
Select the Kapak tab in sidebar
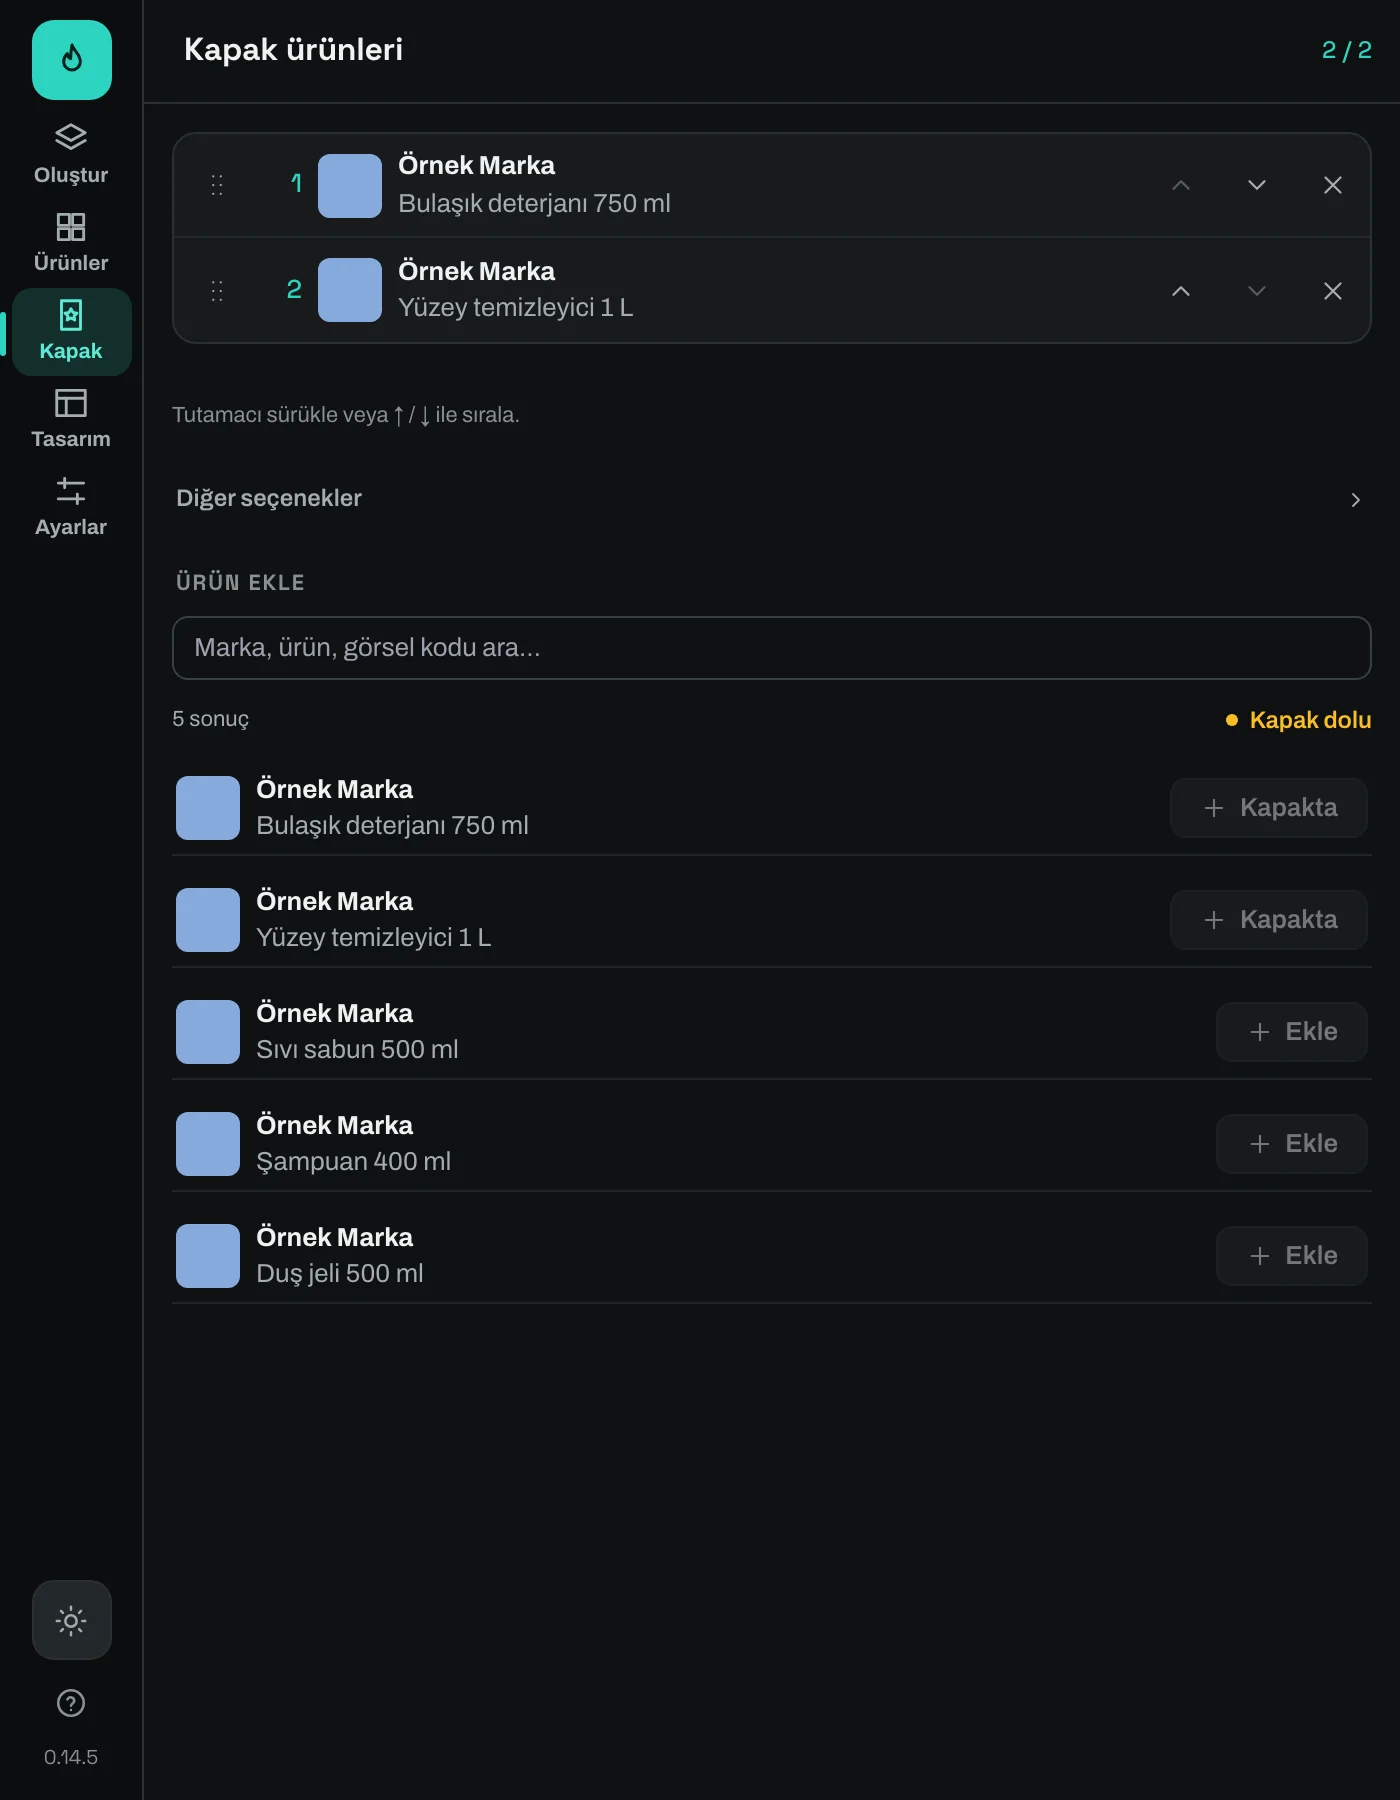(71, 332)
